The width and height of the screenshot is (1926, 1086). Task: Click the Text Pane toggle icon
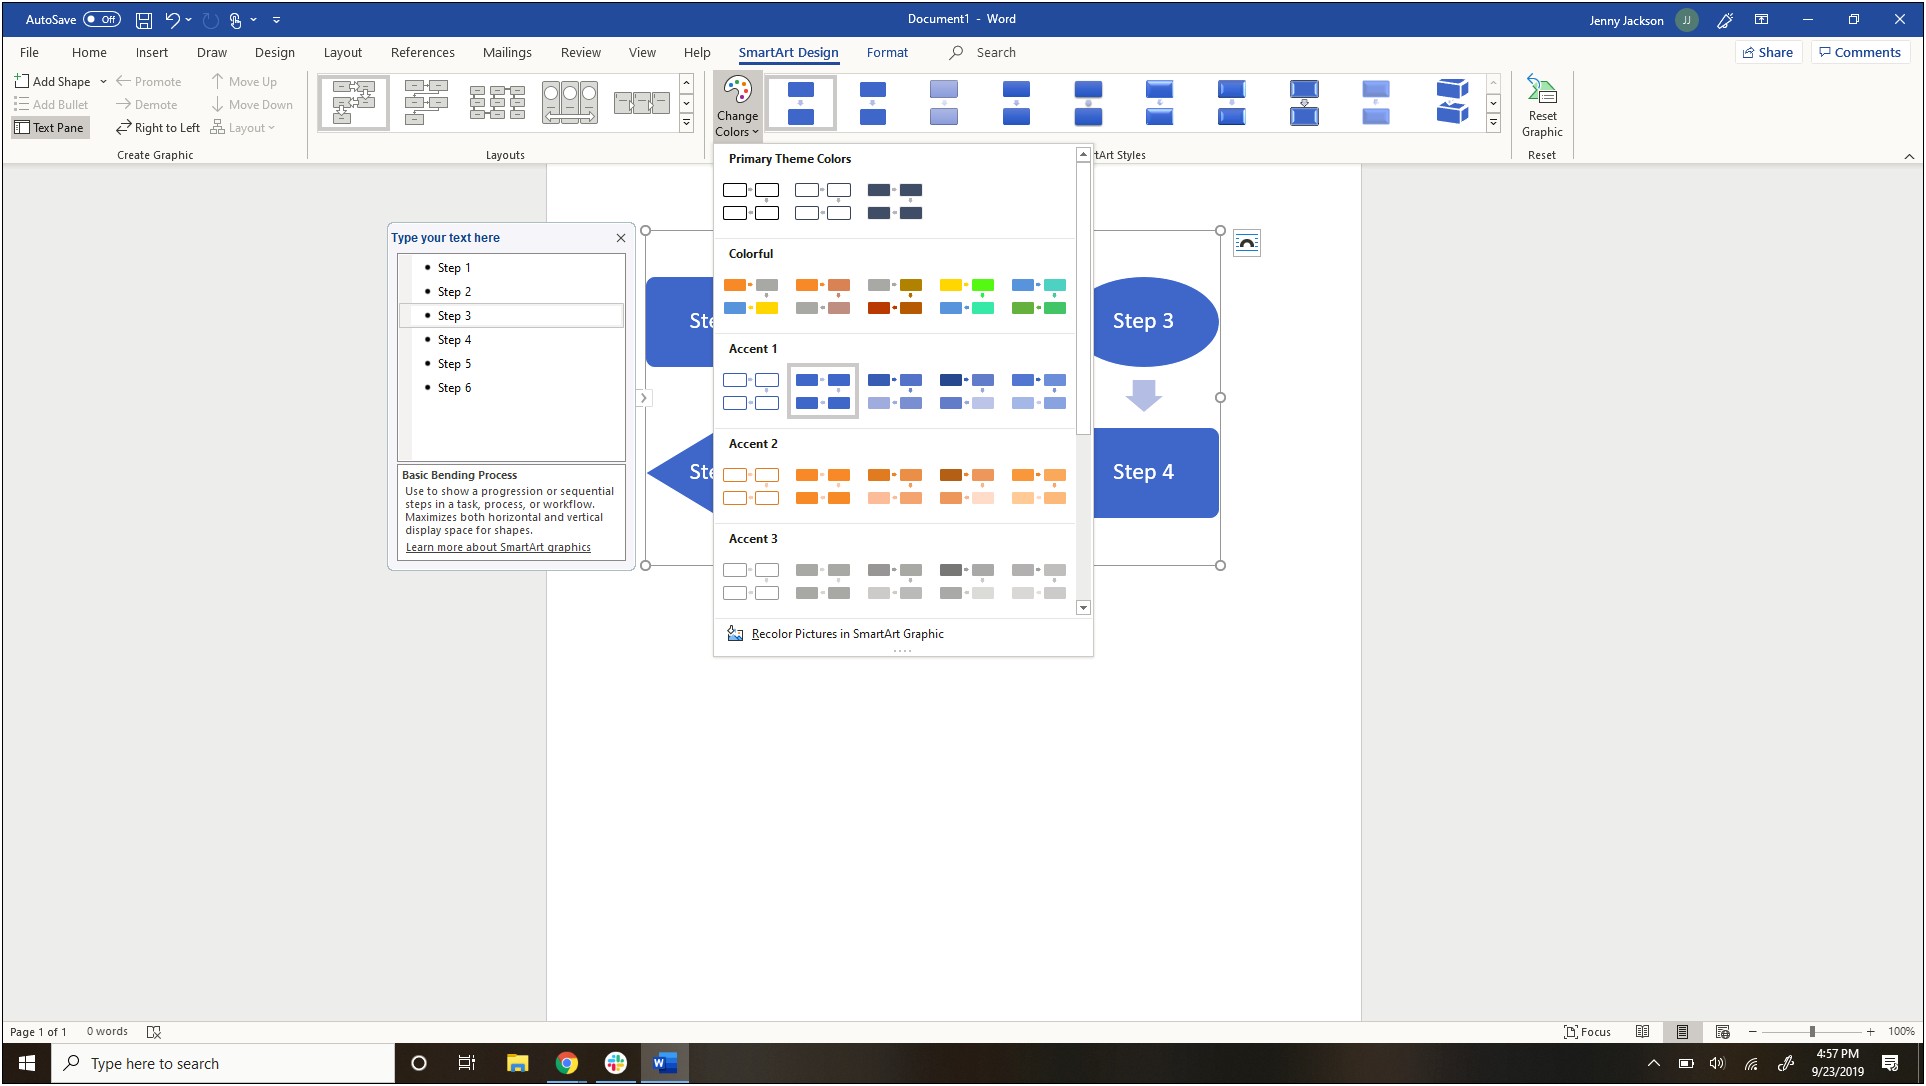(50, 127)
